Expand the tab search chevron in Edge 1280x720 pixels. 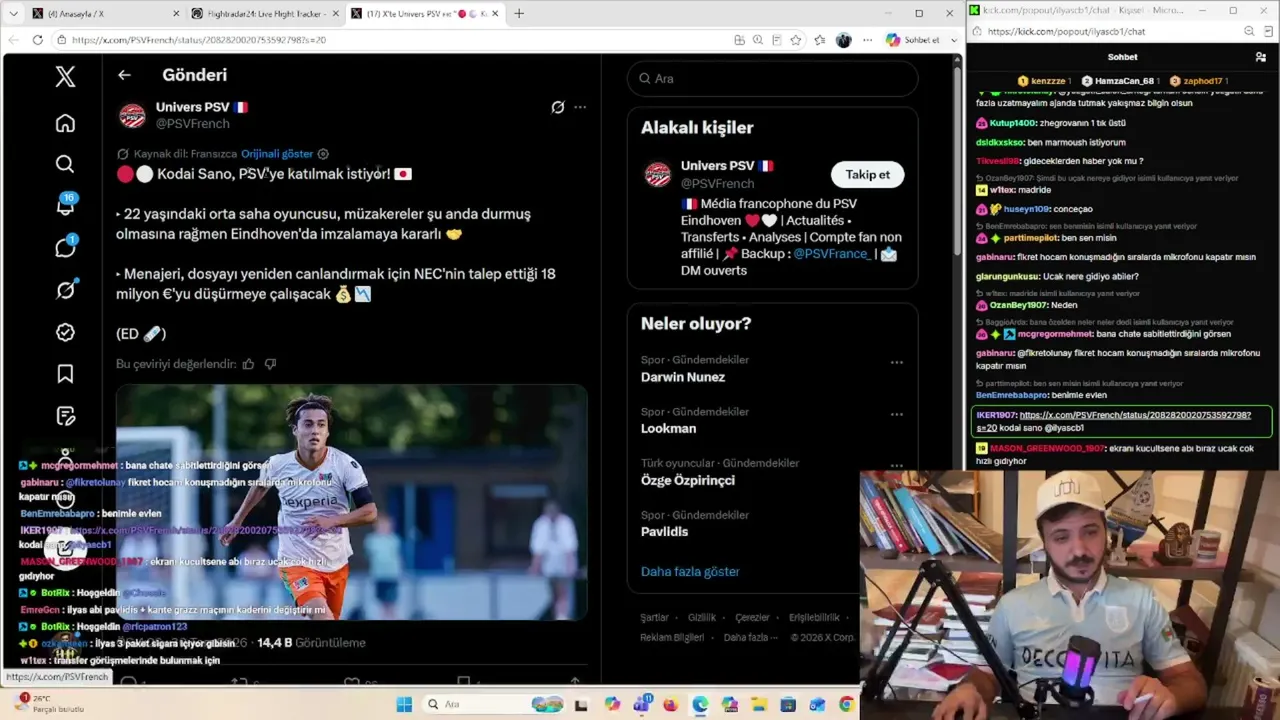click(x=12, y=14)
